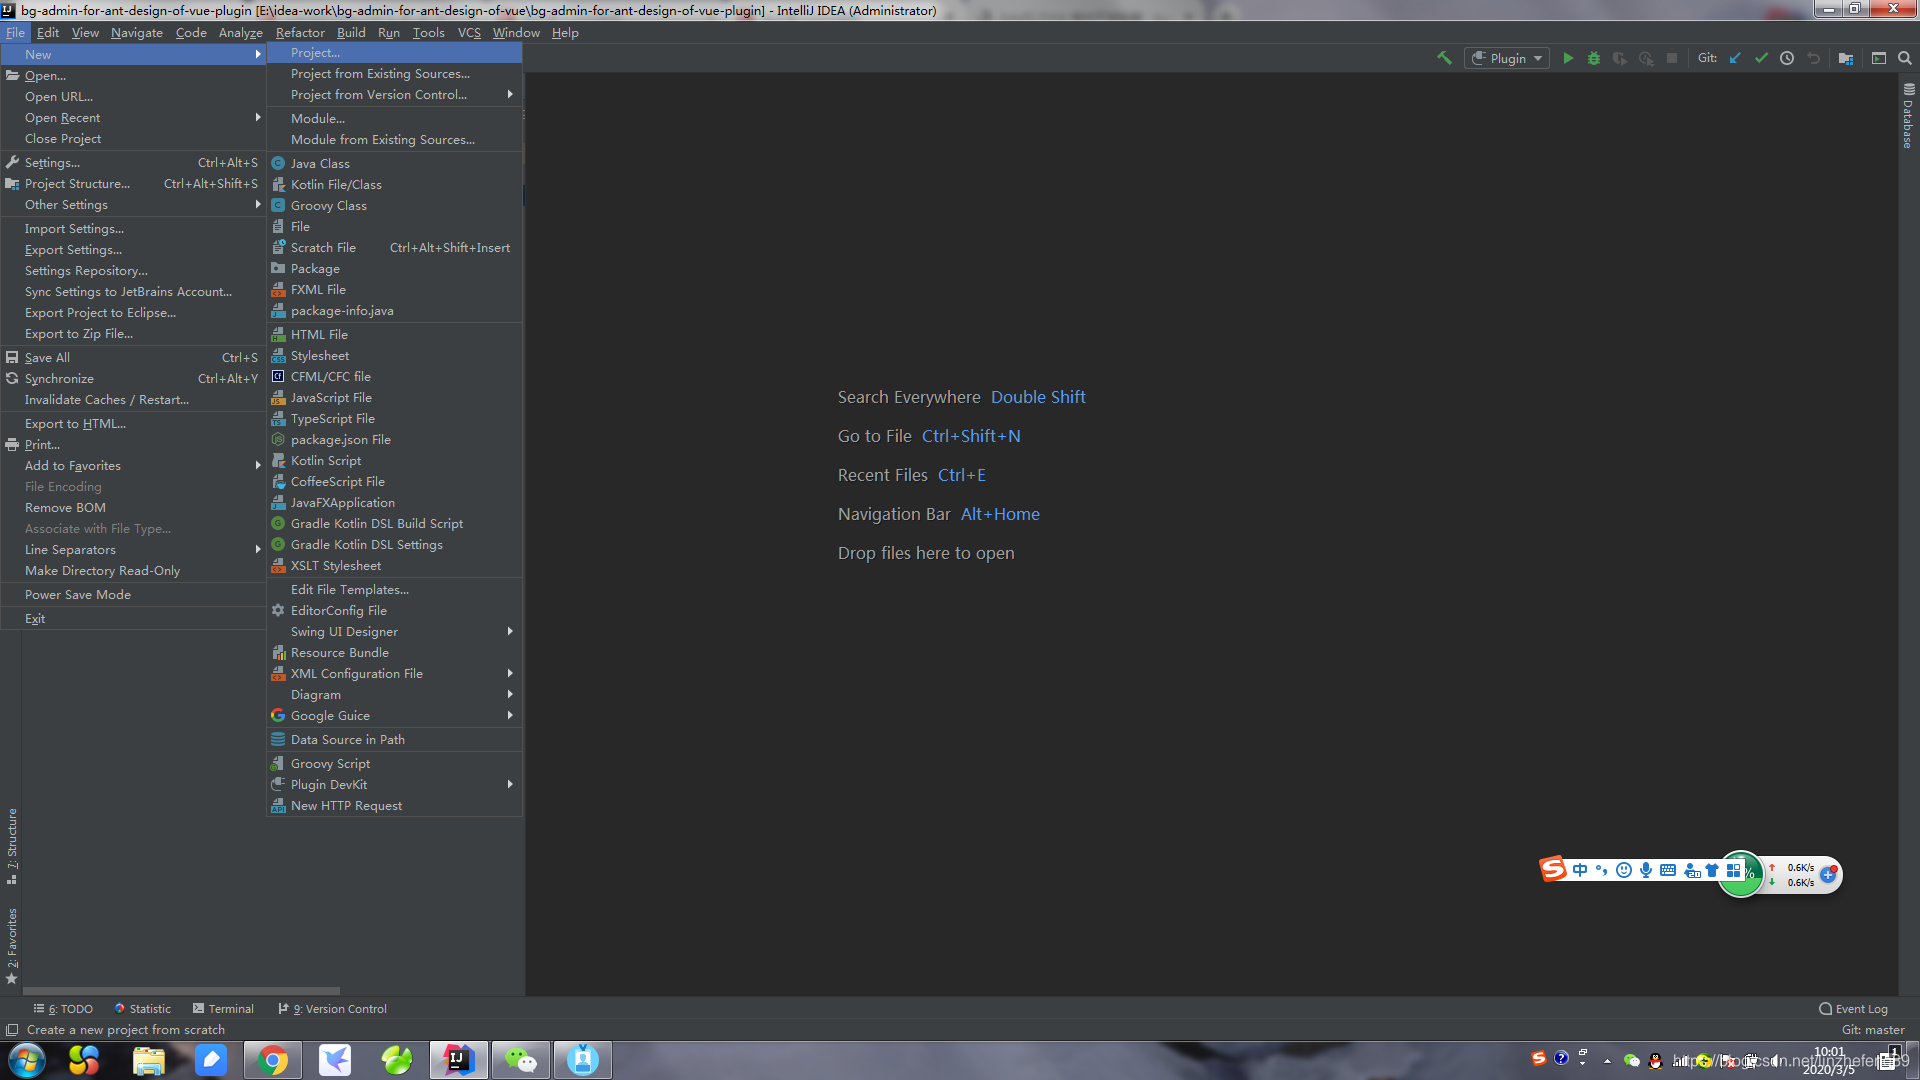The image size is (1920, 1080).
Task: Click Save All in File menu
Action: coord(133,358)
